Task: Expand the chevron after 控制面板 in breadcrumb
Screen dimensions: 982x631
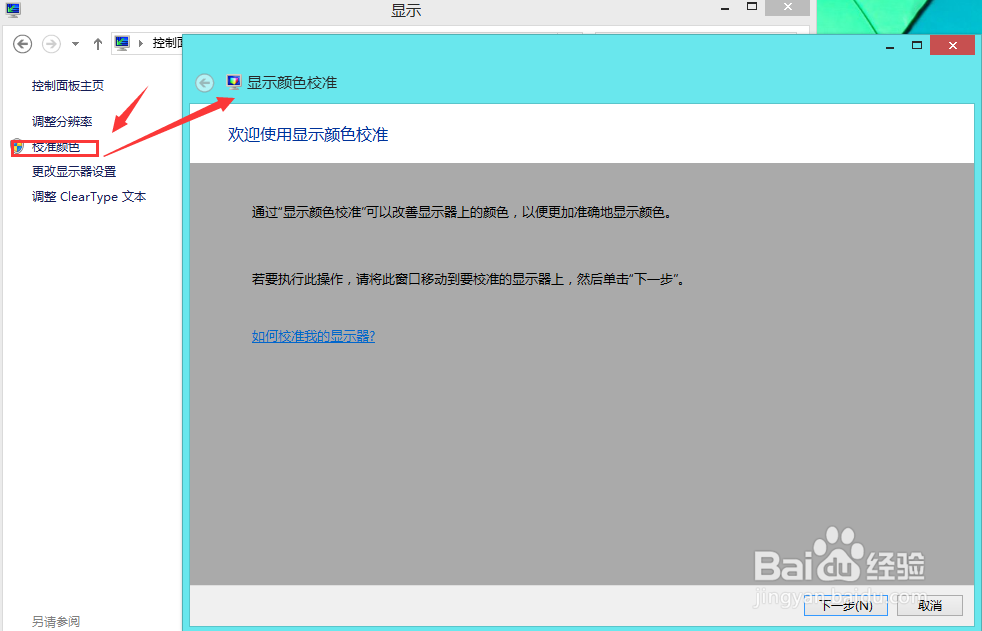Action: tap(184, 42)
